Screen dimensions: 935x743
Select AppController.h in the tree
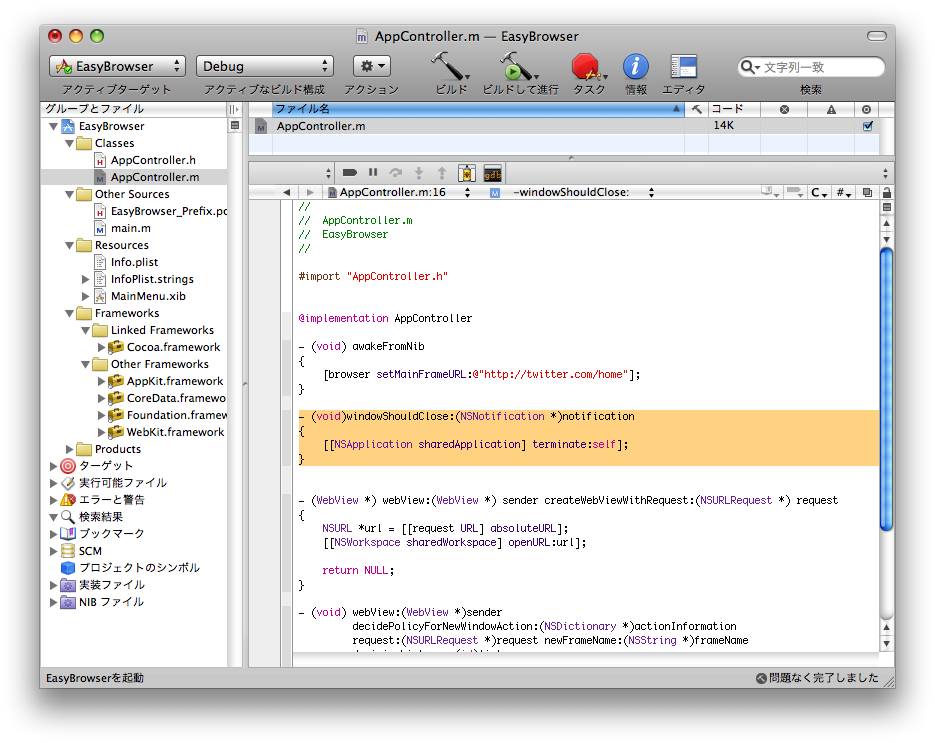pos(153,160)
